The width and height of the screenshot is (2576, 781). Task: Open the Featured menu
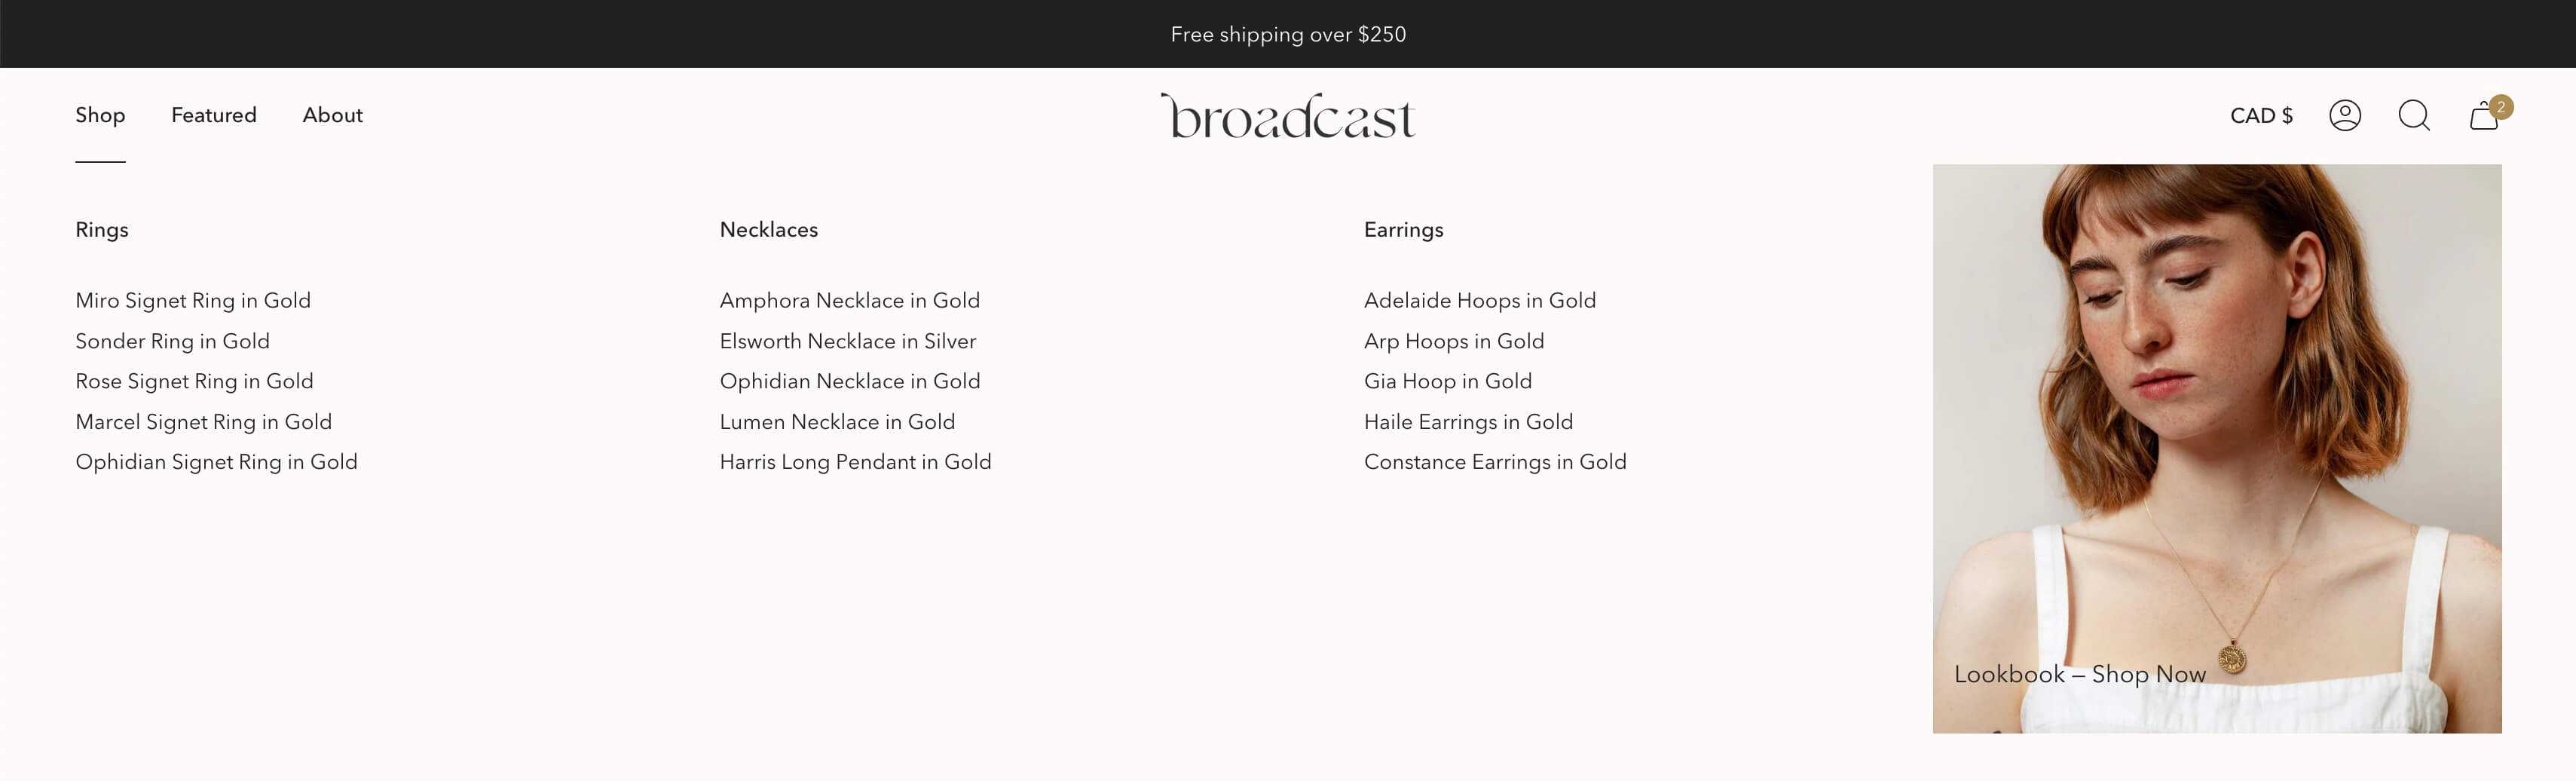coord(213,116)
